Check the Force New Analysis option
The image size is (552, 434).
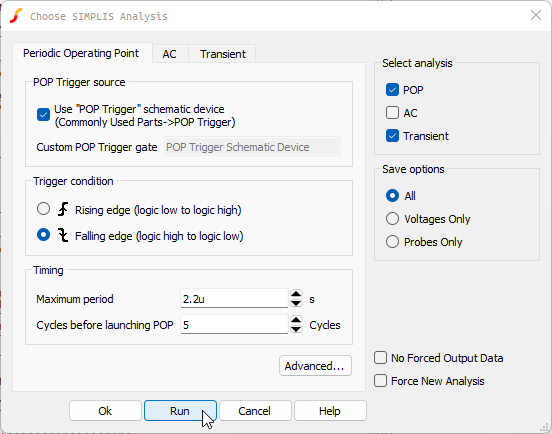click(381, 381)
